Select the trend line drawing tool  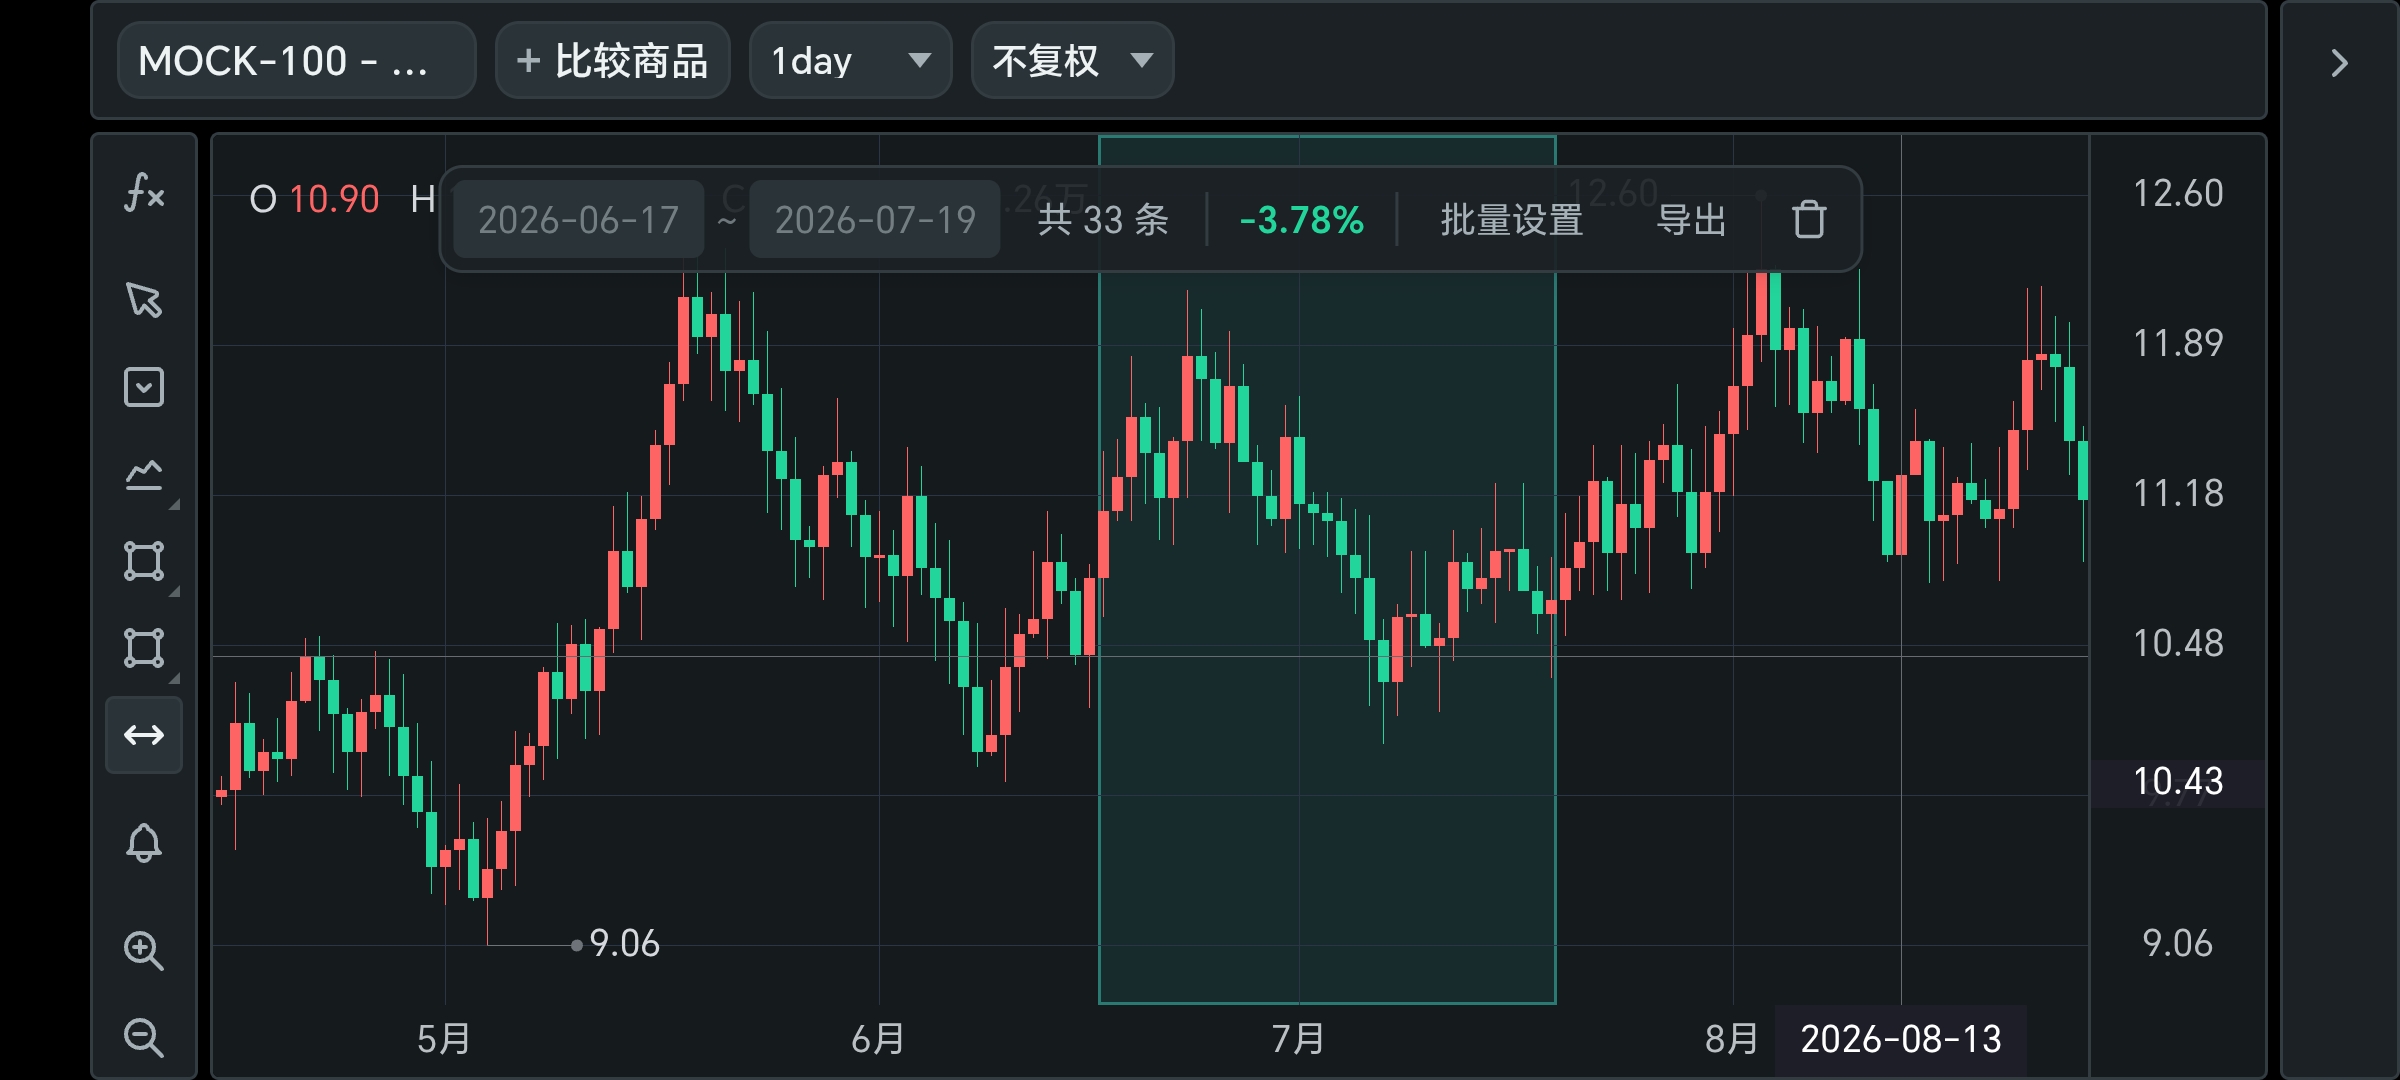coord(144,475)
